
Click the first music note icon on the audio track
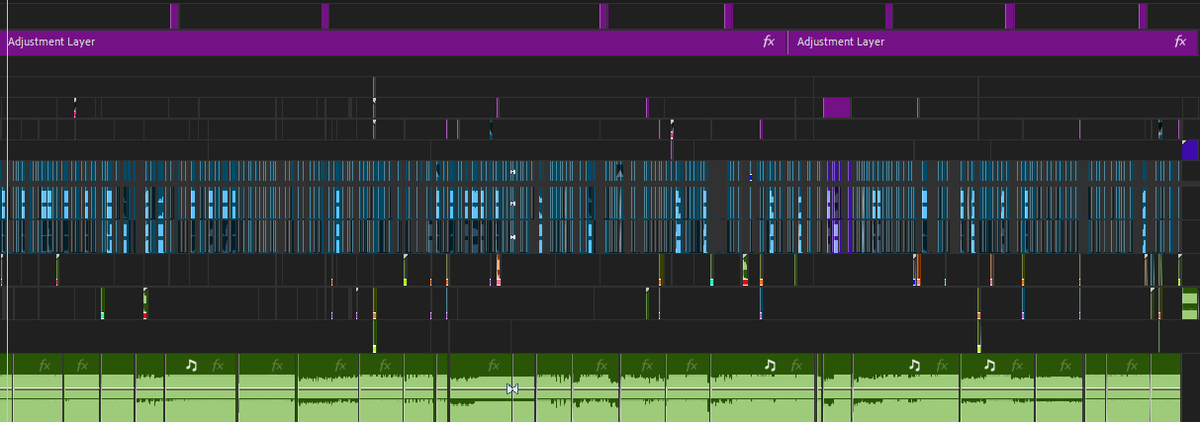click(x=191, y=366)
